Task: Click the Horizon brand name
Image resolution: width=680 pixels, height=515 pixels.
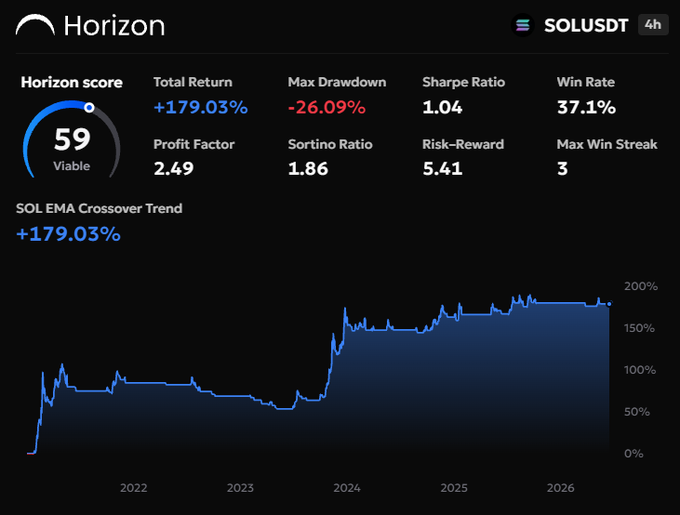Action: 114,26
